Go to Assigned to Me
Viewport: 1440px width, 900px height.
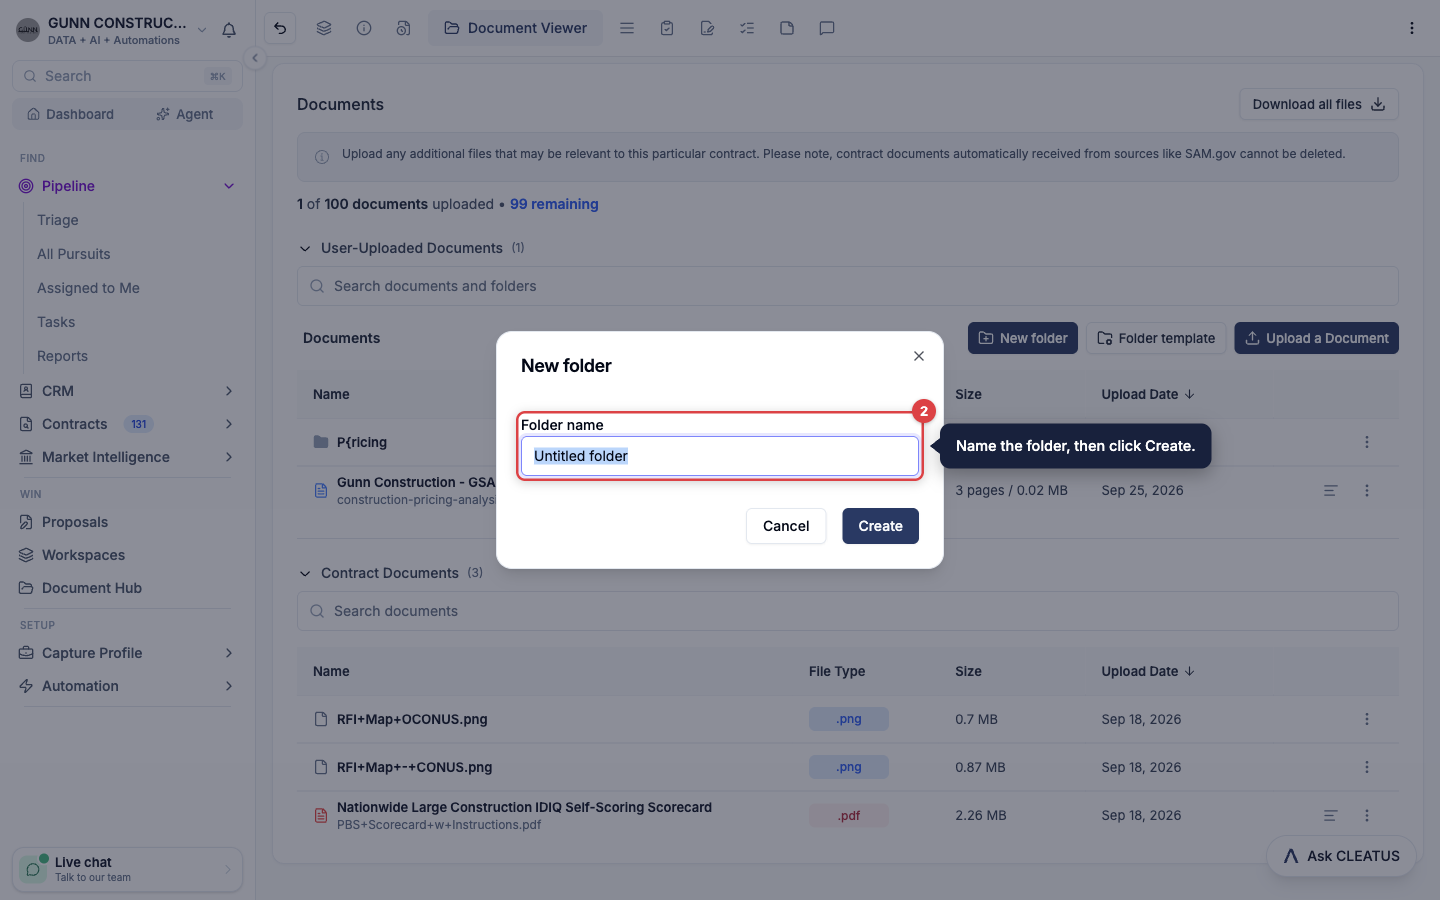[88, 288]
